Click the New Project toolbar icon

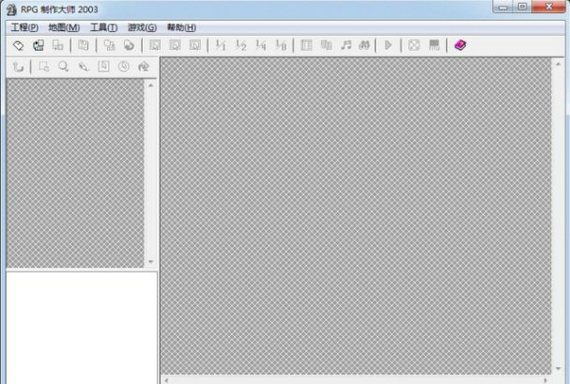[19, 45]
